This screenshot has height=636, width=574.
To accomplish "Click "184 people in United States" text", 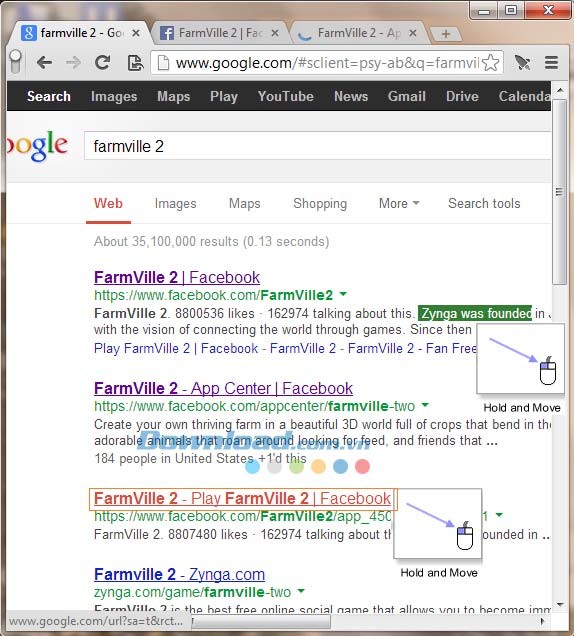I will tap(174, 459).
